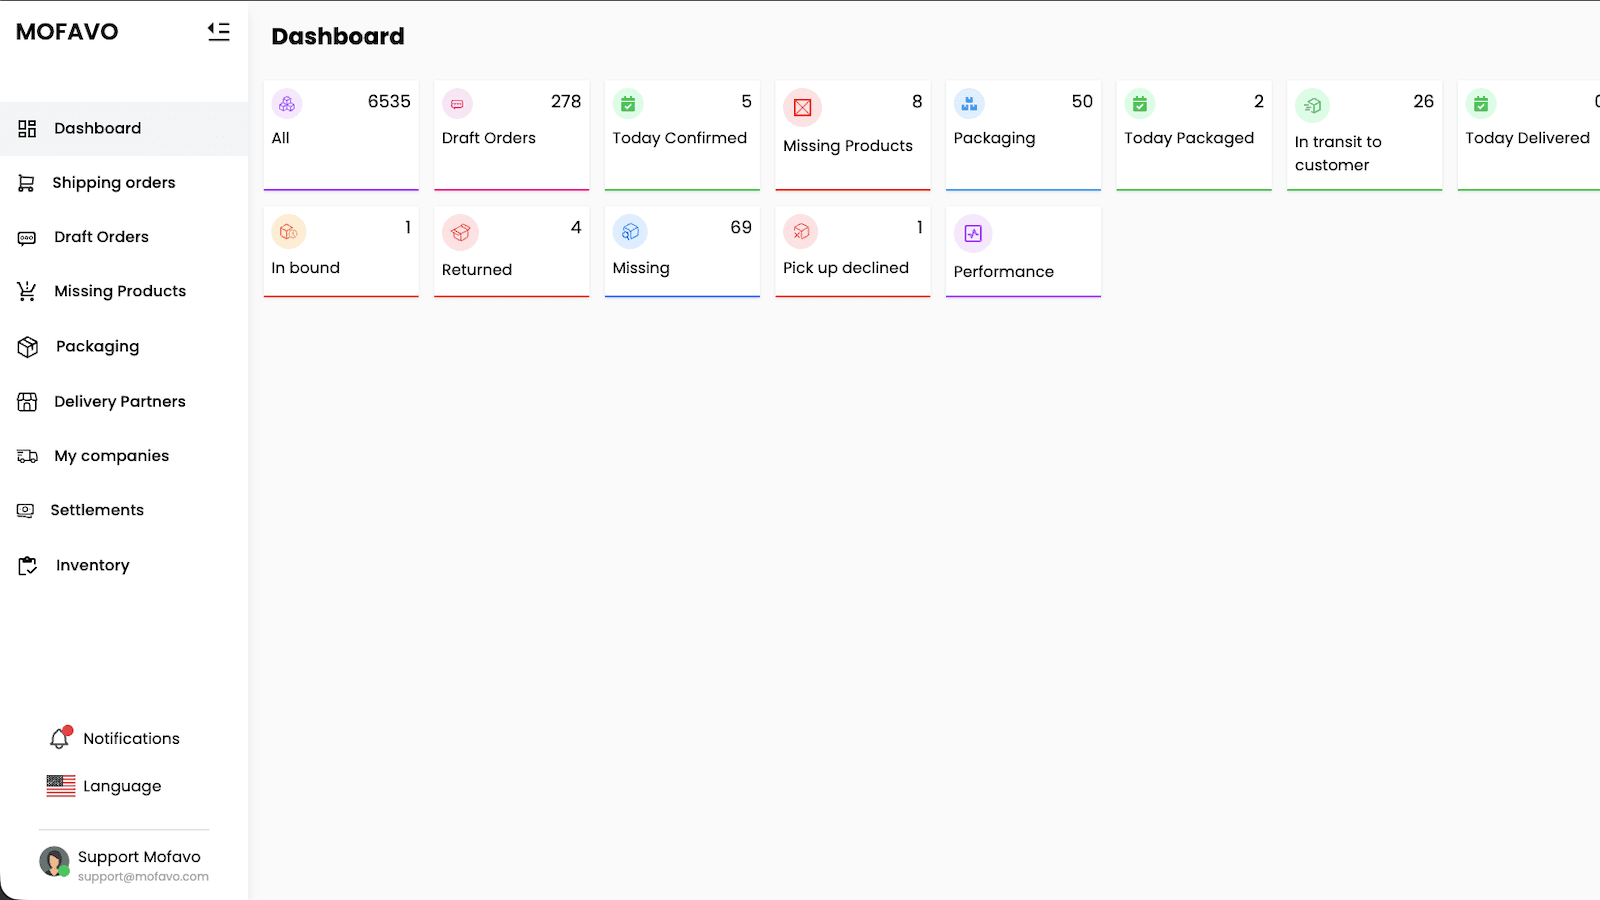
Task: Click the green package icon on In transit card
Action: pyautogui.click(x=1312, y=106)
